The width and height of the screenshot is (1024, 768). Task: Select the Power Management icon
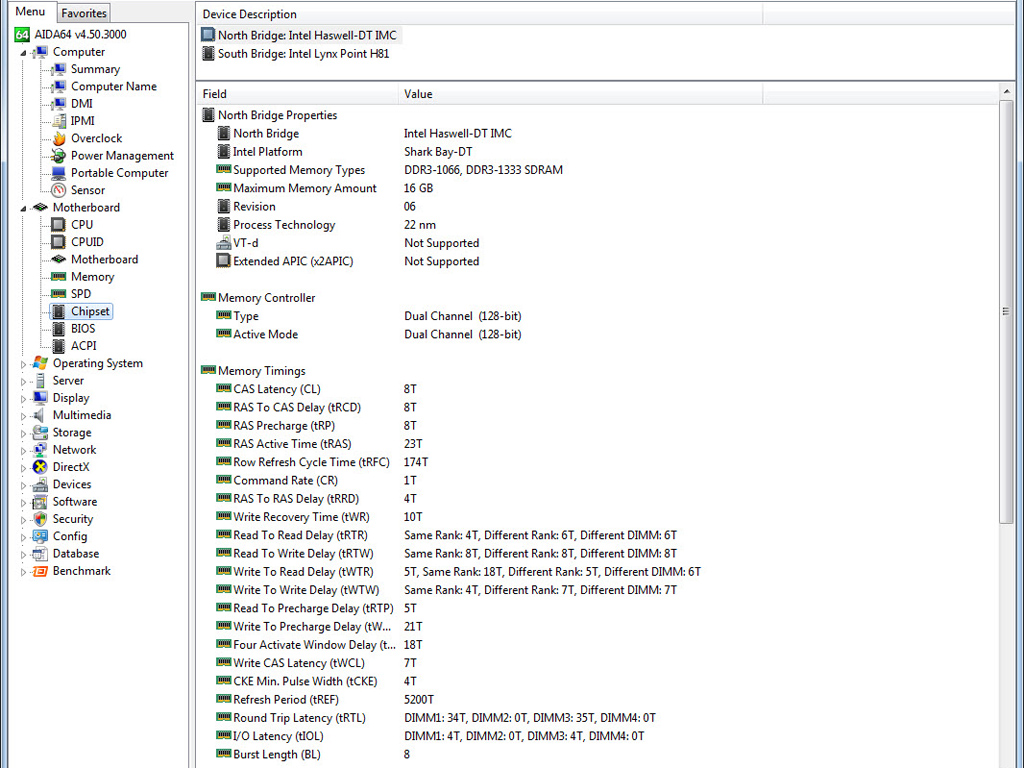[x=58, y=155]
